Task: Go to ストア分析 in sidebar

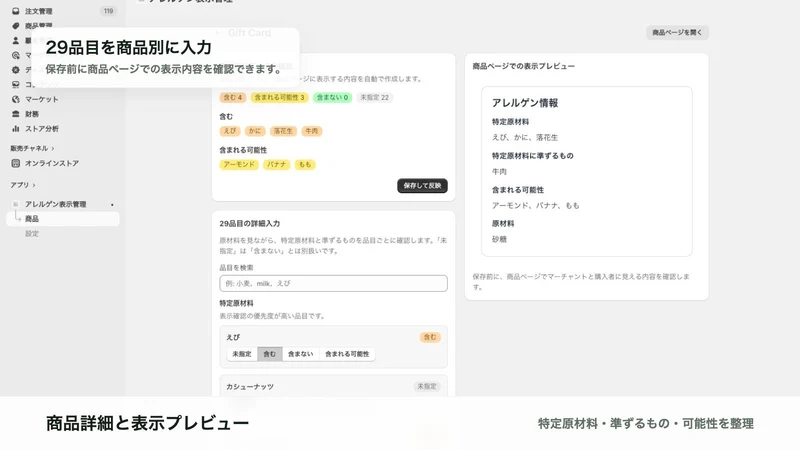Action: coord(42,129)
